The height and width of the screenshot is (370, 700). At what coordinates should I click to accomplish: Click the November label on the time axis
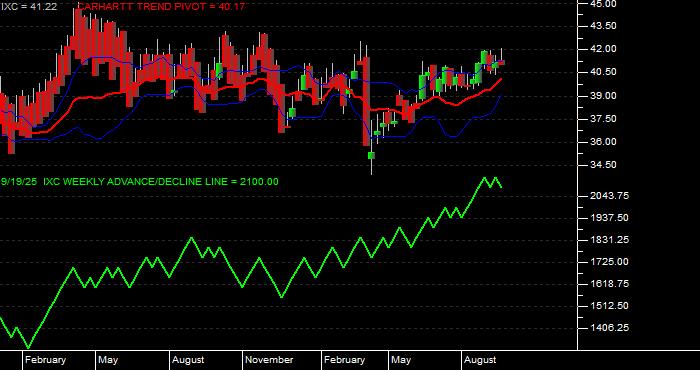point(269,360)
